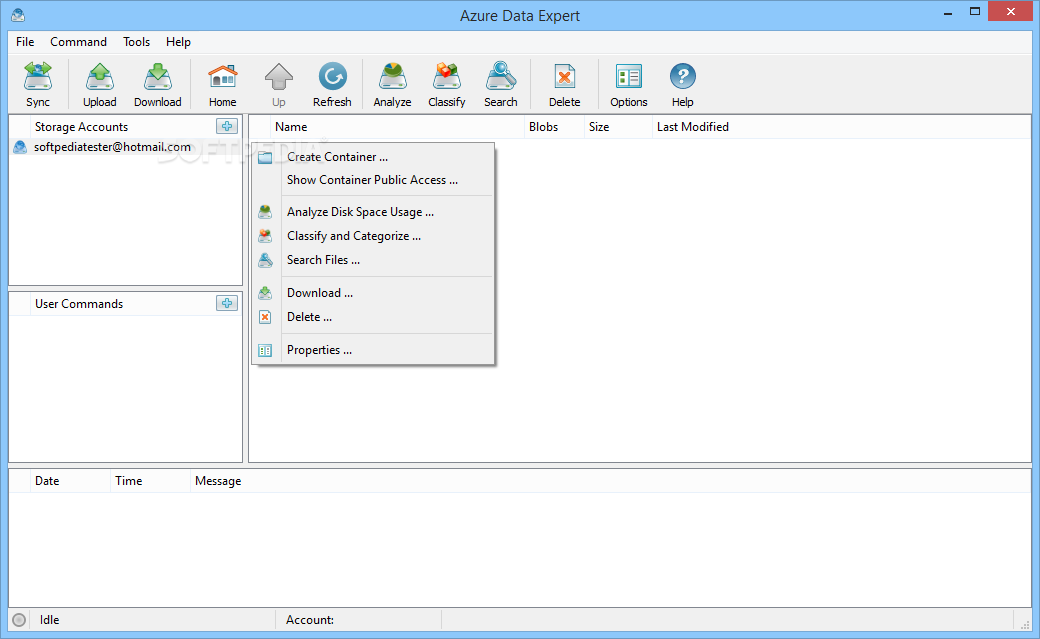
Task: Click the Idle status text
Action: point(50,620)
